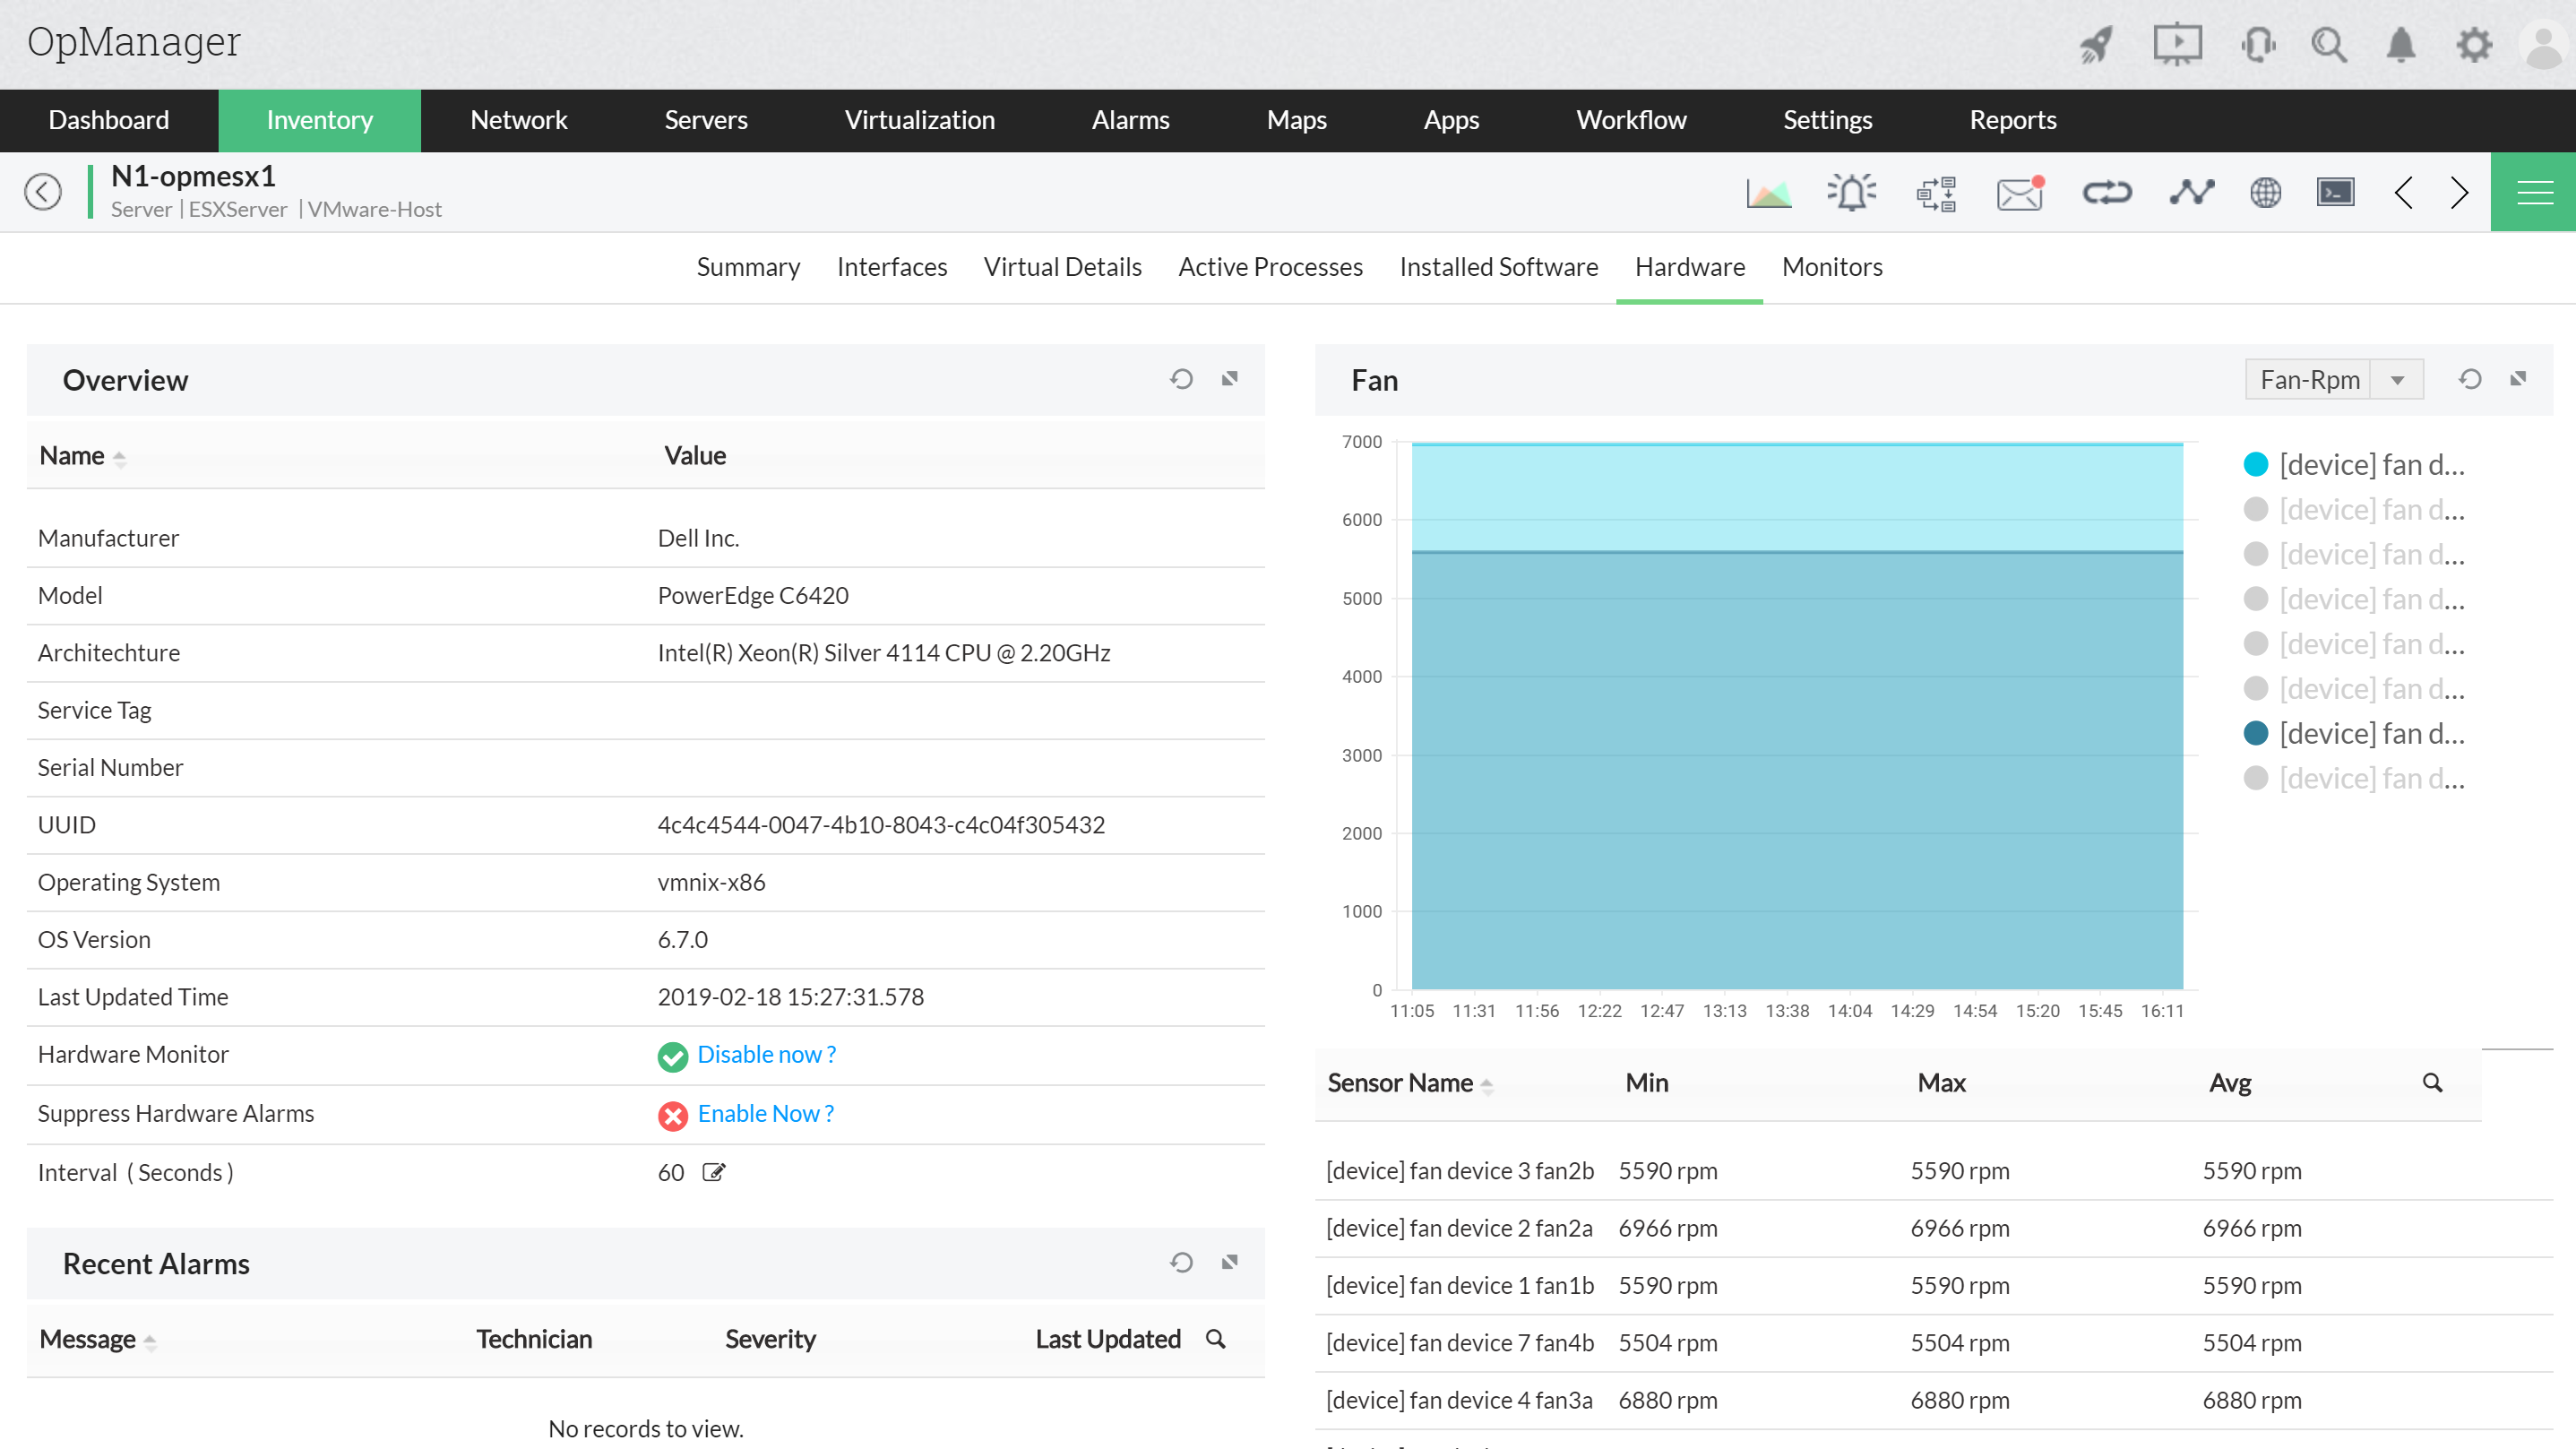Open the notifications bell icon

(2401, 45)
